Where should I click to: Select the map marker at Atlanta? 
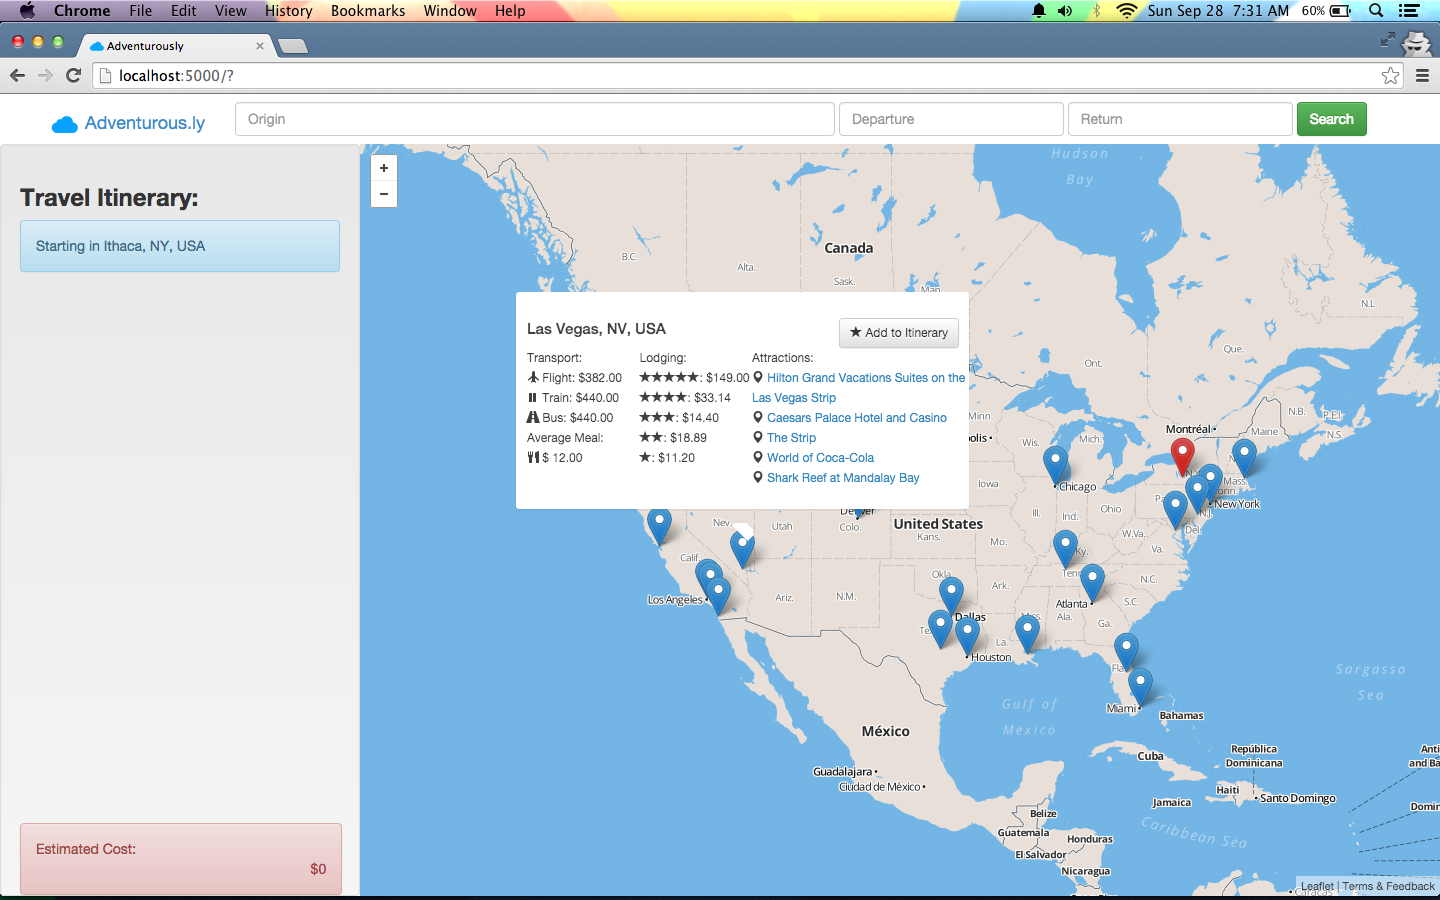pyautogui.click(x=1092, y=582)
